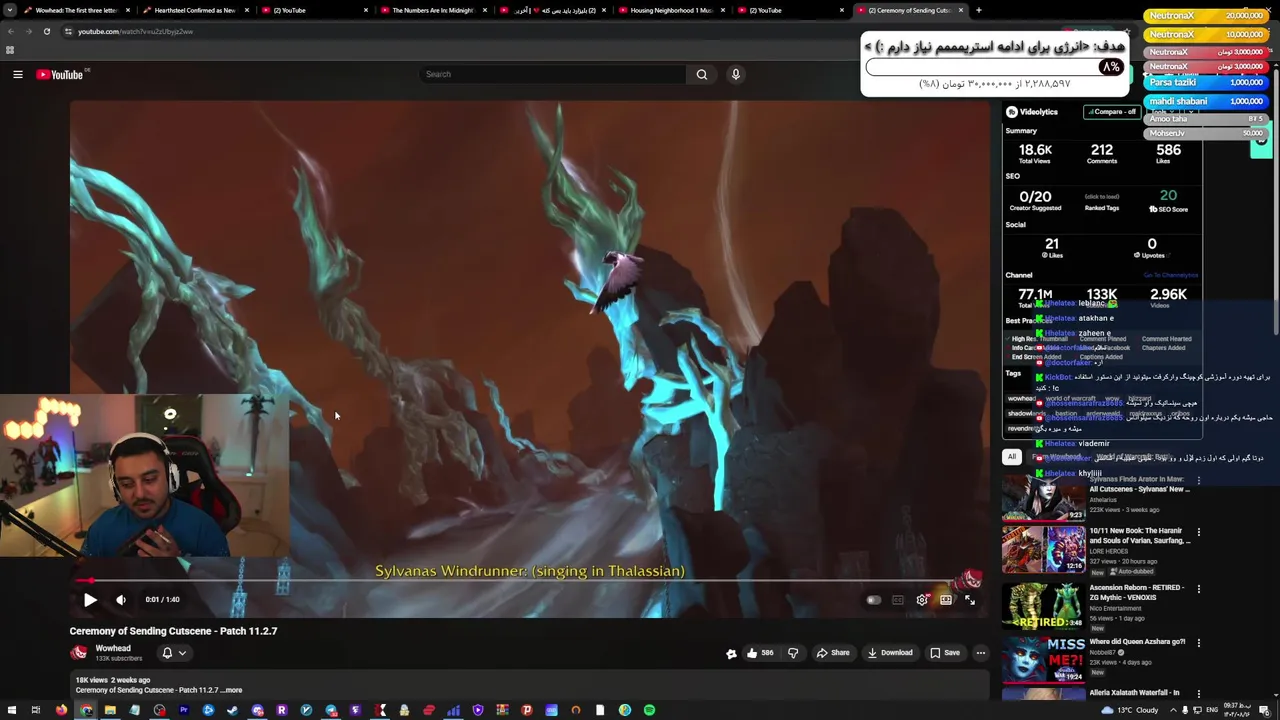Open the Windows Start menu
1280x720 pixels.
tap(11, 710)
